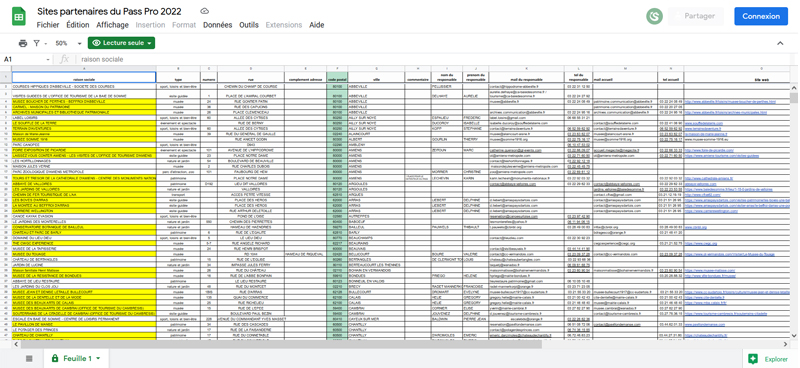Select the code postal header cell
This screenshot has width=800, height=368.
pos(337,78)
